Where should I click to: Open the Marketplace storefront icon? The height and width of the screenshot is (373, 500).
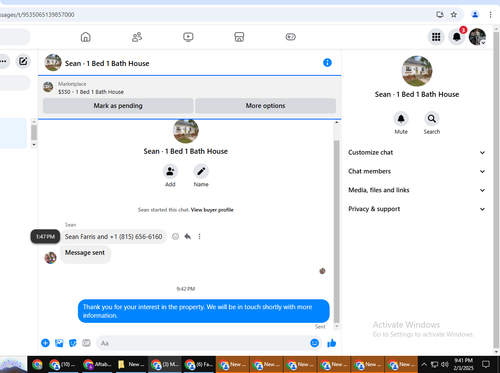click(239, 37)
